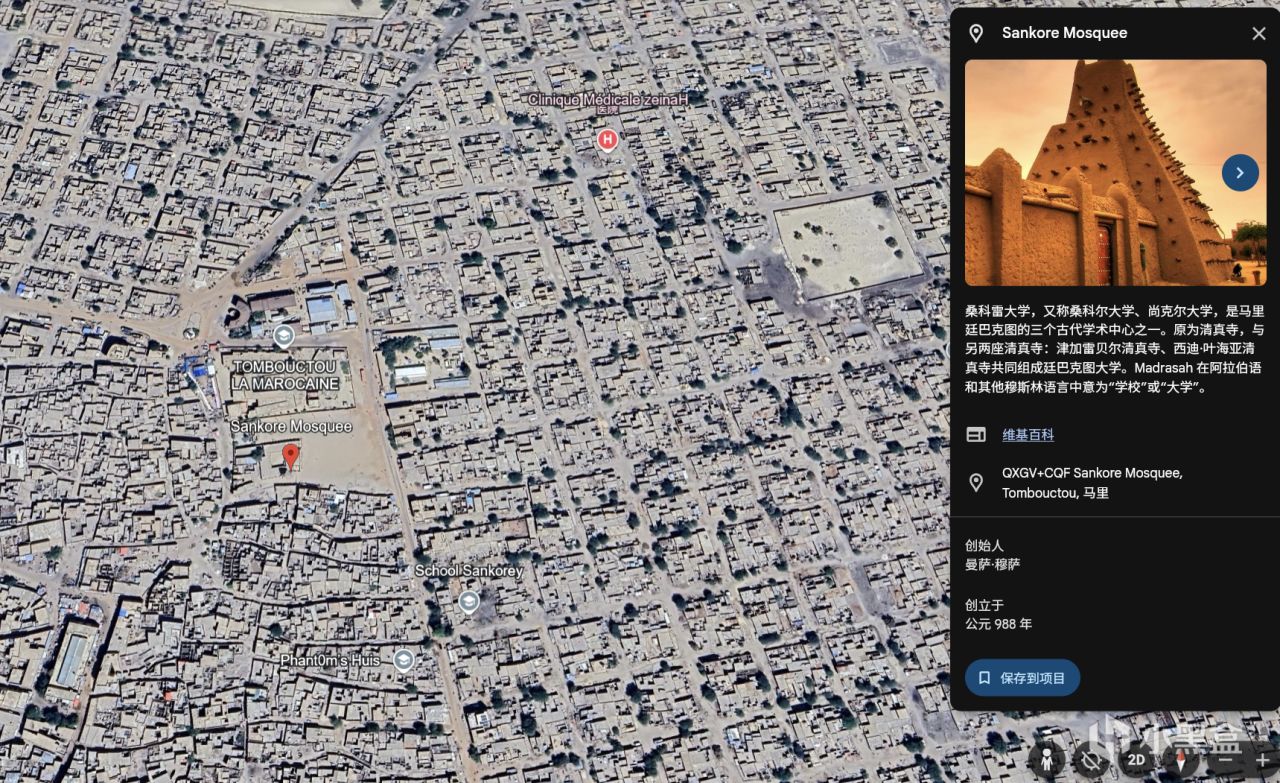Select the Phant0m's Huis marker icon
The image size is (1280, 783).
[403, 660]
